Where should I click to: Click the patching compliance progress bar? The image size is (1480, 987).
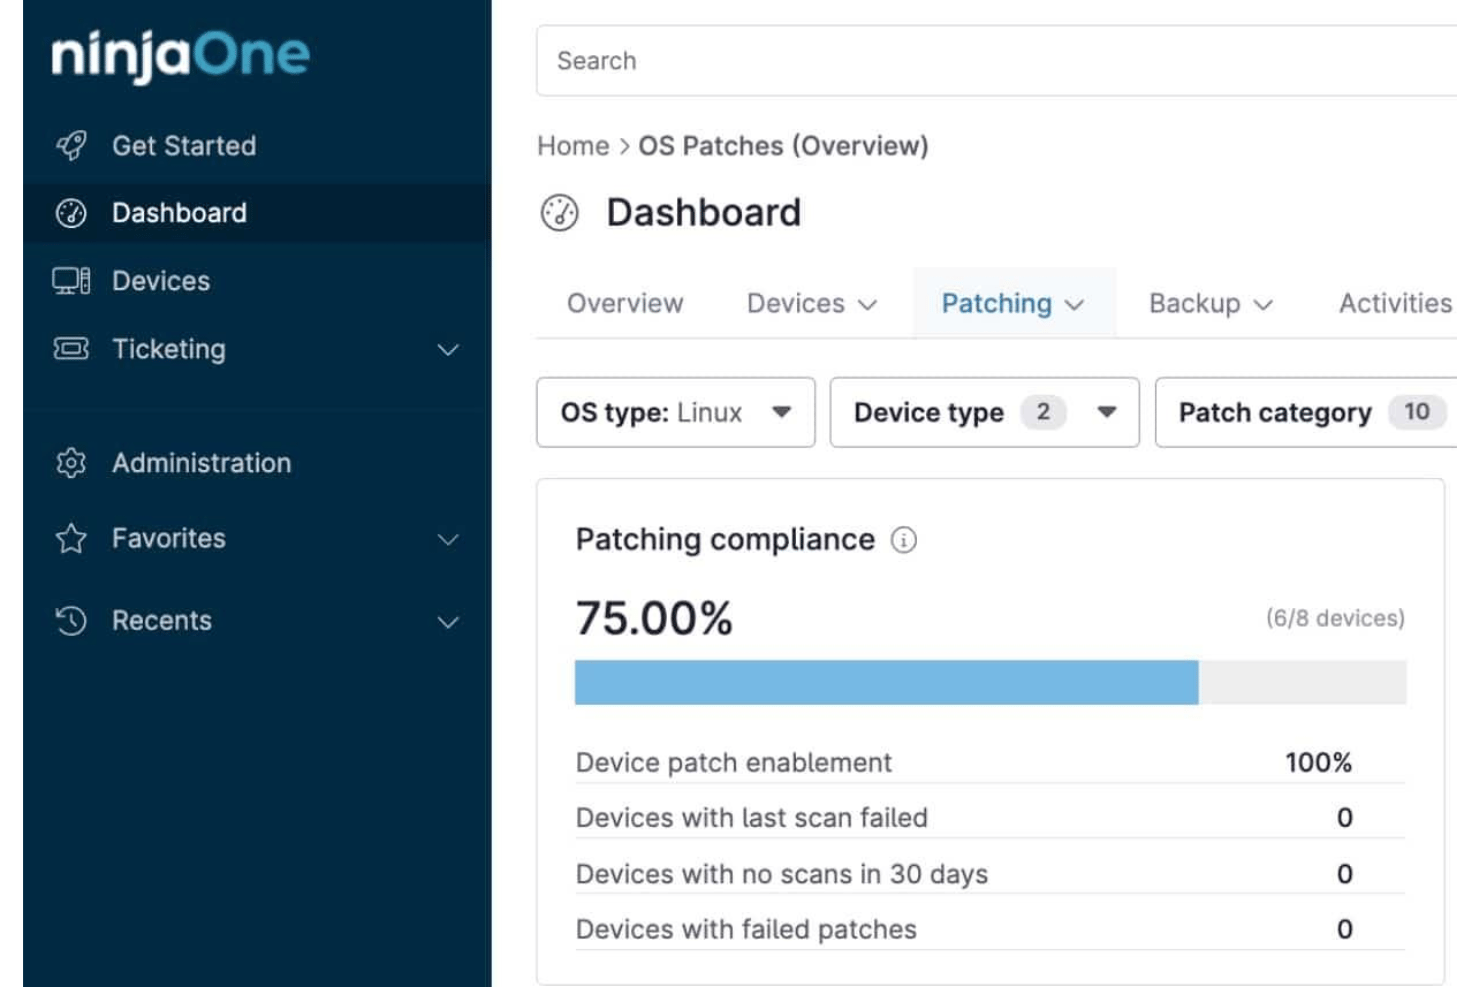pyautogui.click(x=990, y=682)
